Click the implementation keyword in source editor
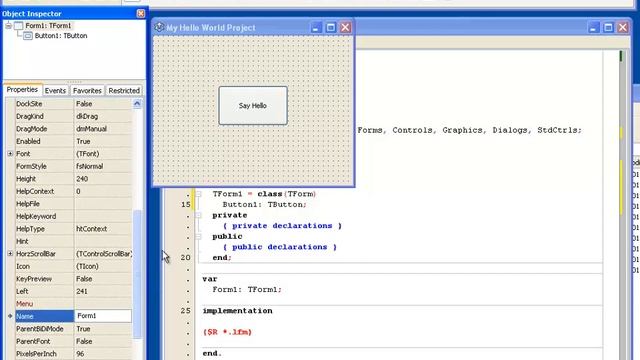This screenshot has width=640, height=360. coord(238,311)
